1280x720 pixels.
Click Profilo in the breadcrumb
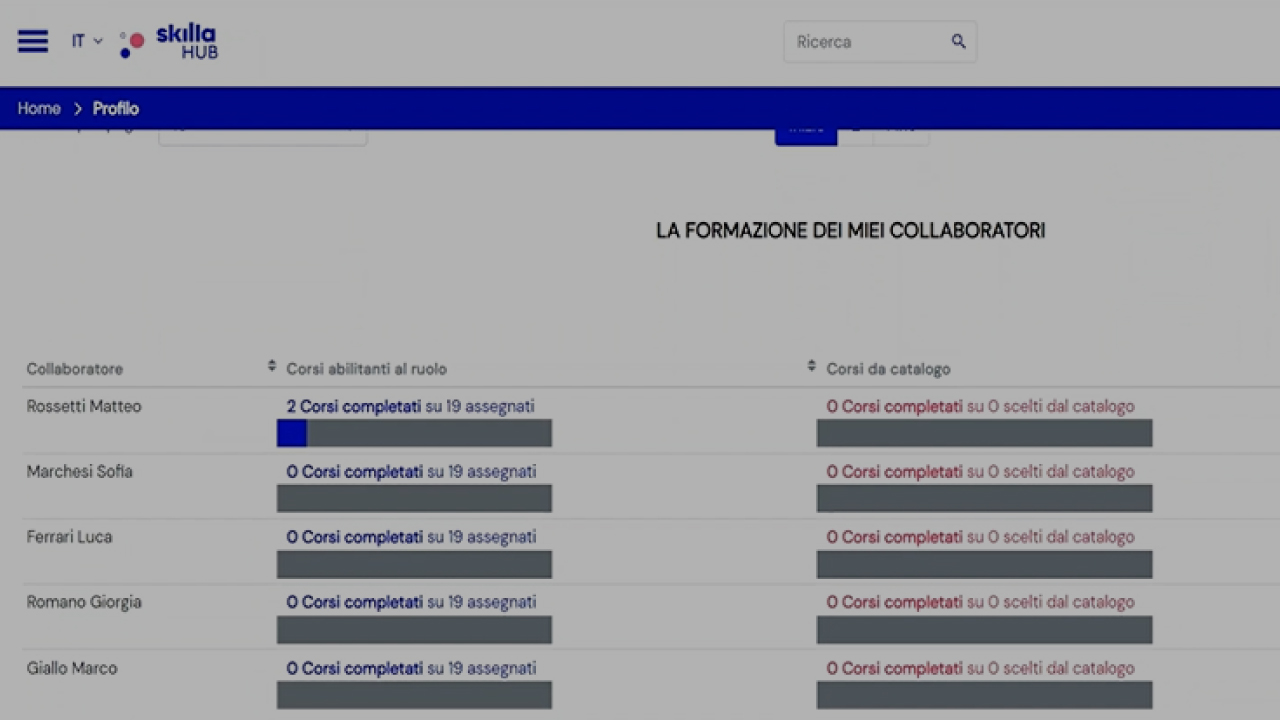116,109
